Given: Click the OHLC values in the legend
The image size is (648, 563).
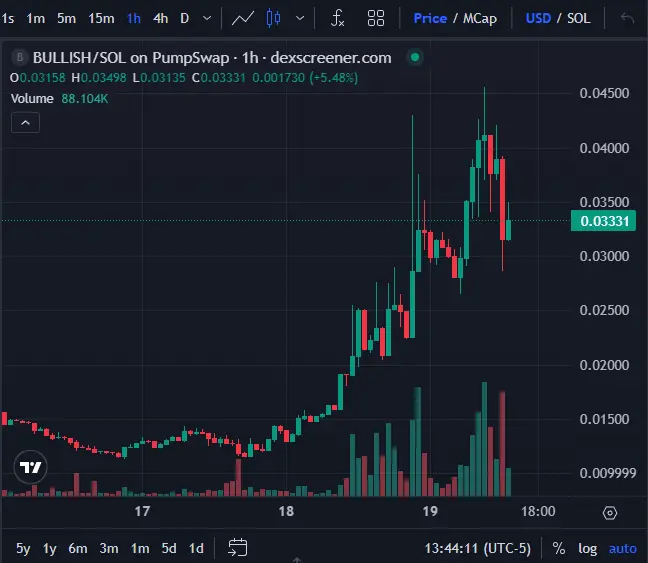Looking at the screenshot, I should click(x=184, y=78).
